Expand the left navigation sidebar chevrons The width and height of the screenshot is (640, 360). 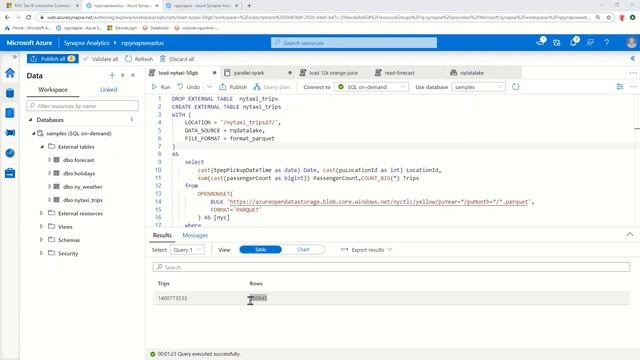[15, 57]
